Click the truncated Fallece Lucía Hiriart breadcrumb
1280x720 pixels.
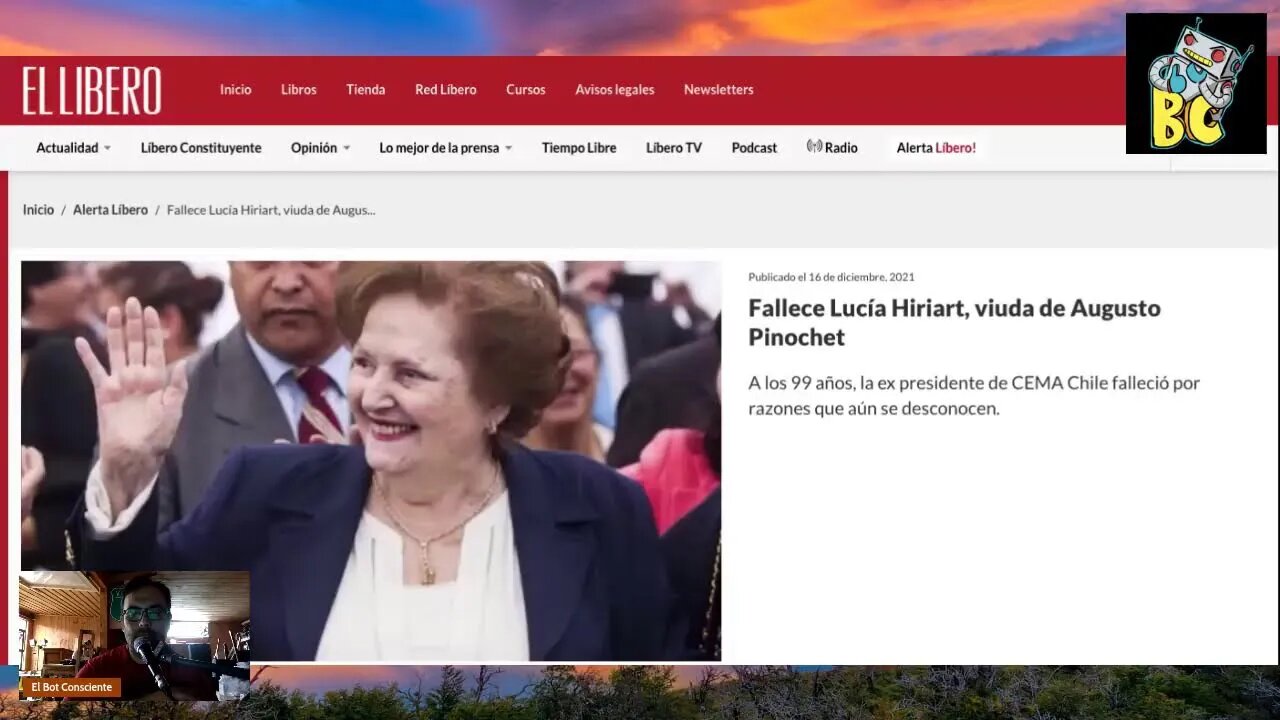tap(271, 210)
